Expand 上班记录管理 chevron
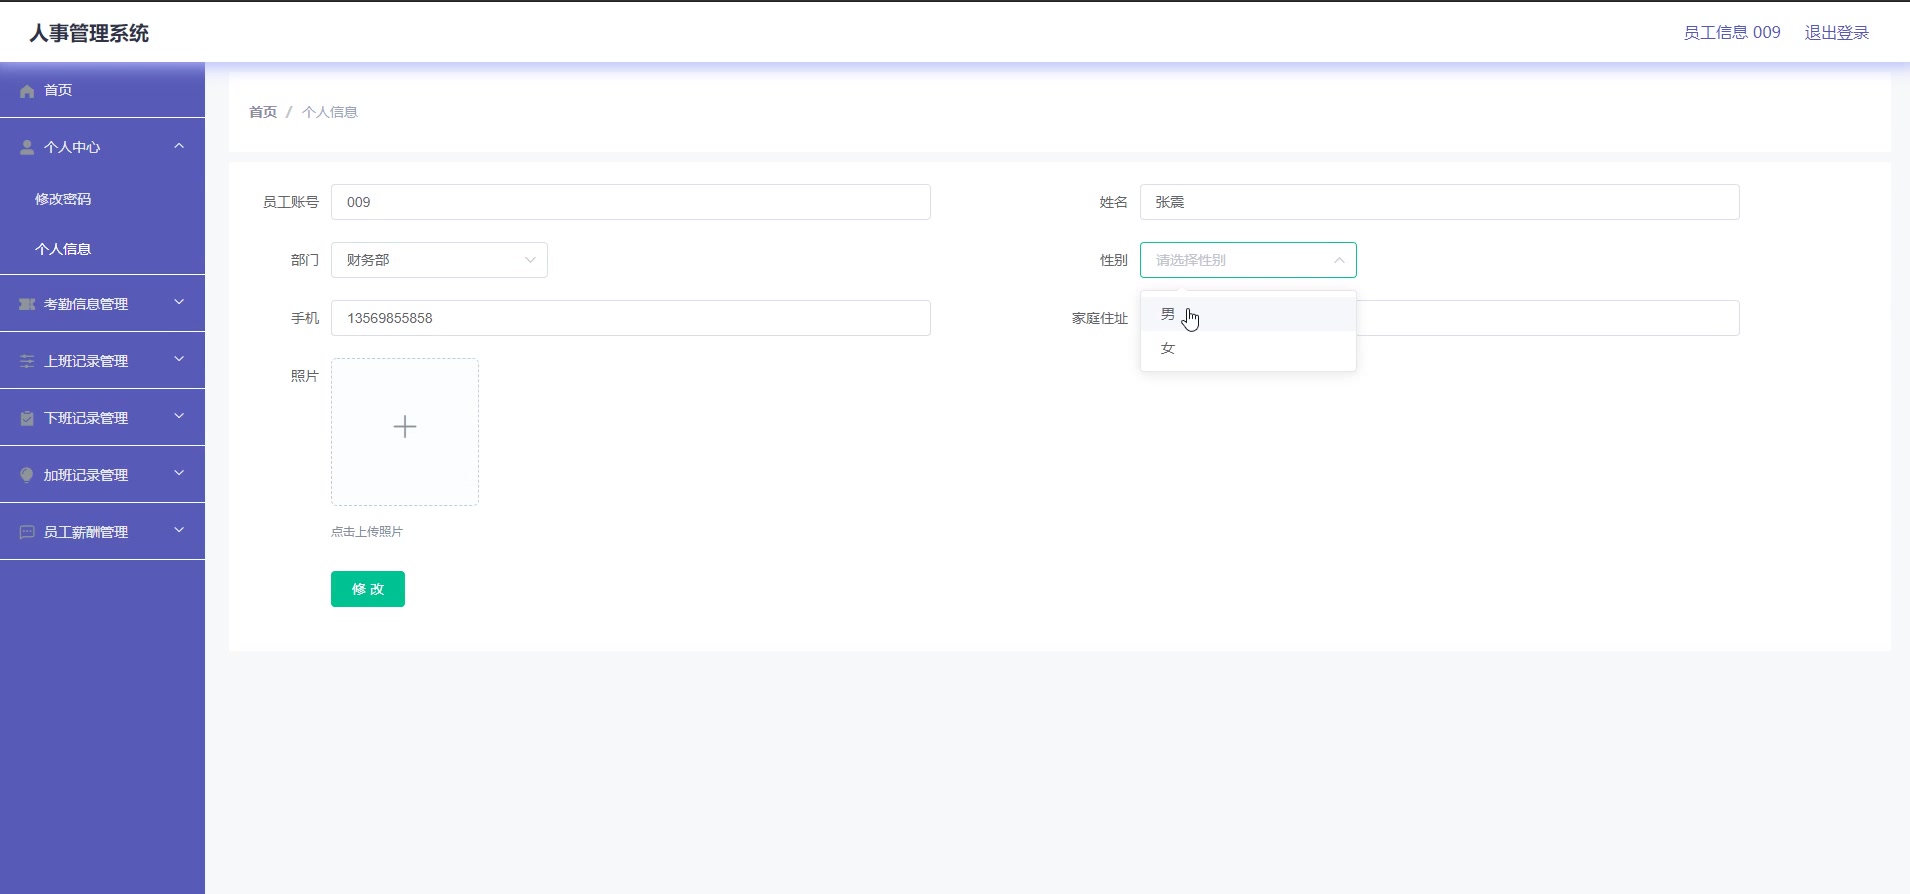Screen dimensions: 1910x894 (179, 359)
